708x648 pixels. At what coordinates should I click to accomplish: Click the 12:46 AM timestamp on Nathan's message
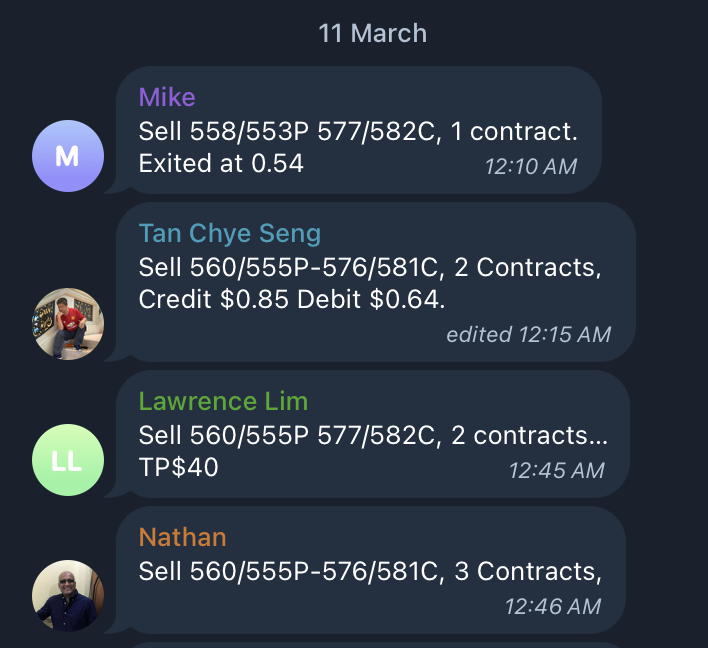coord(553,606)
